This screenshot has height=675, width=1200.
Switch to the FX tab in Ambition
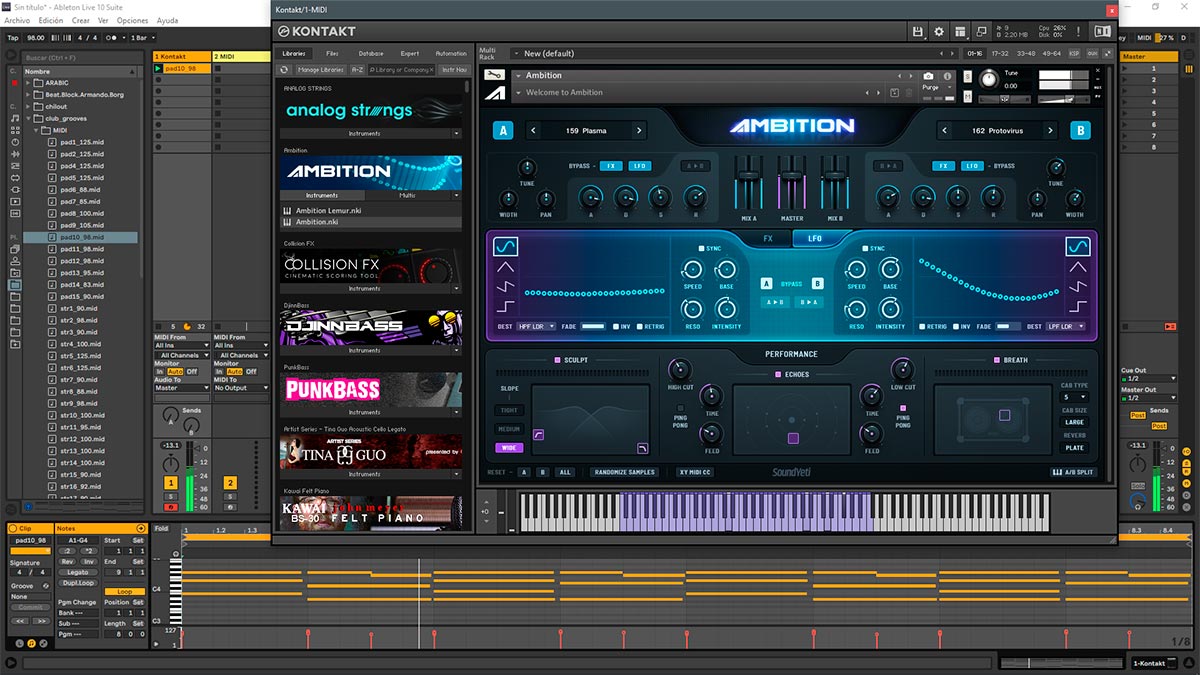[x=768, y=239]
